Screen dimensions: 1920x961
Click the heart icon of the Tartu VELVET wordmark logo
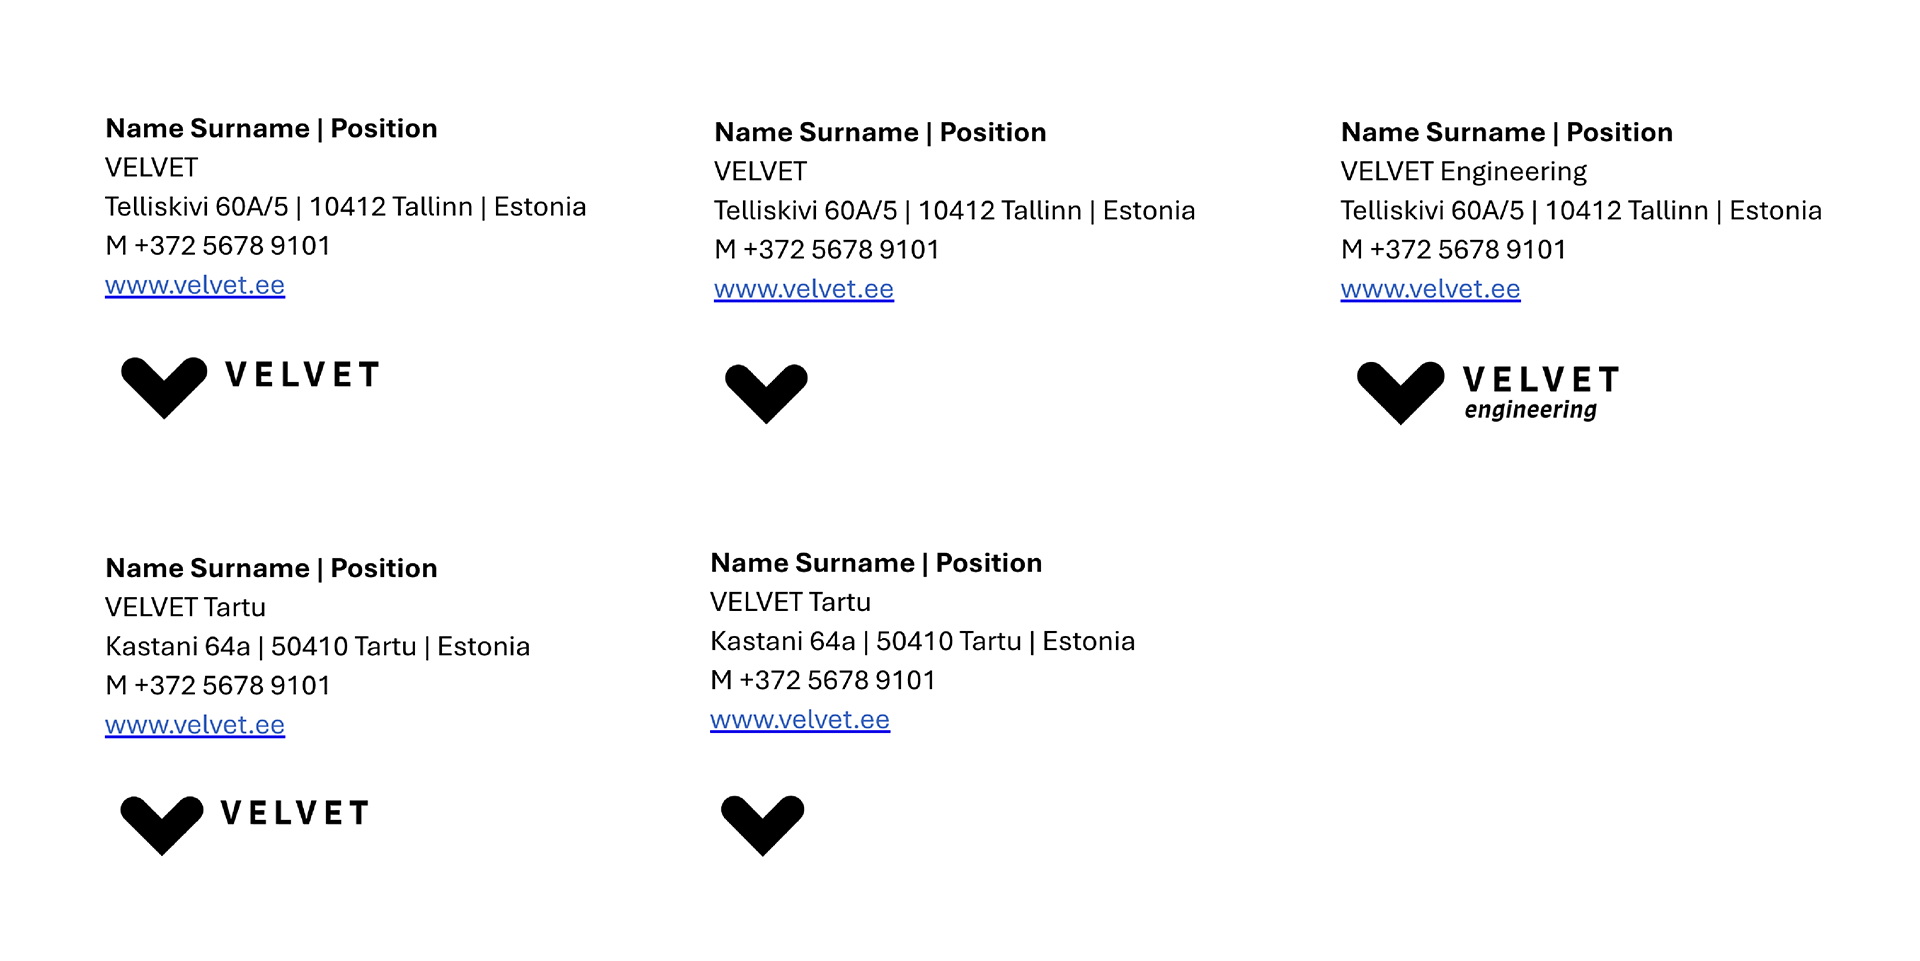[x=162, y=824]
